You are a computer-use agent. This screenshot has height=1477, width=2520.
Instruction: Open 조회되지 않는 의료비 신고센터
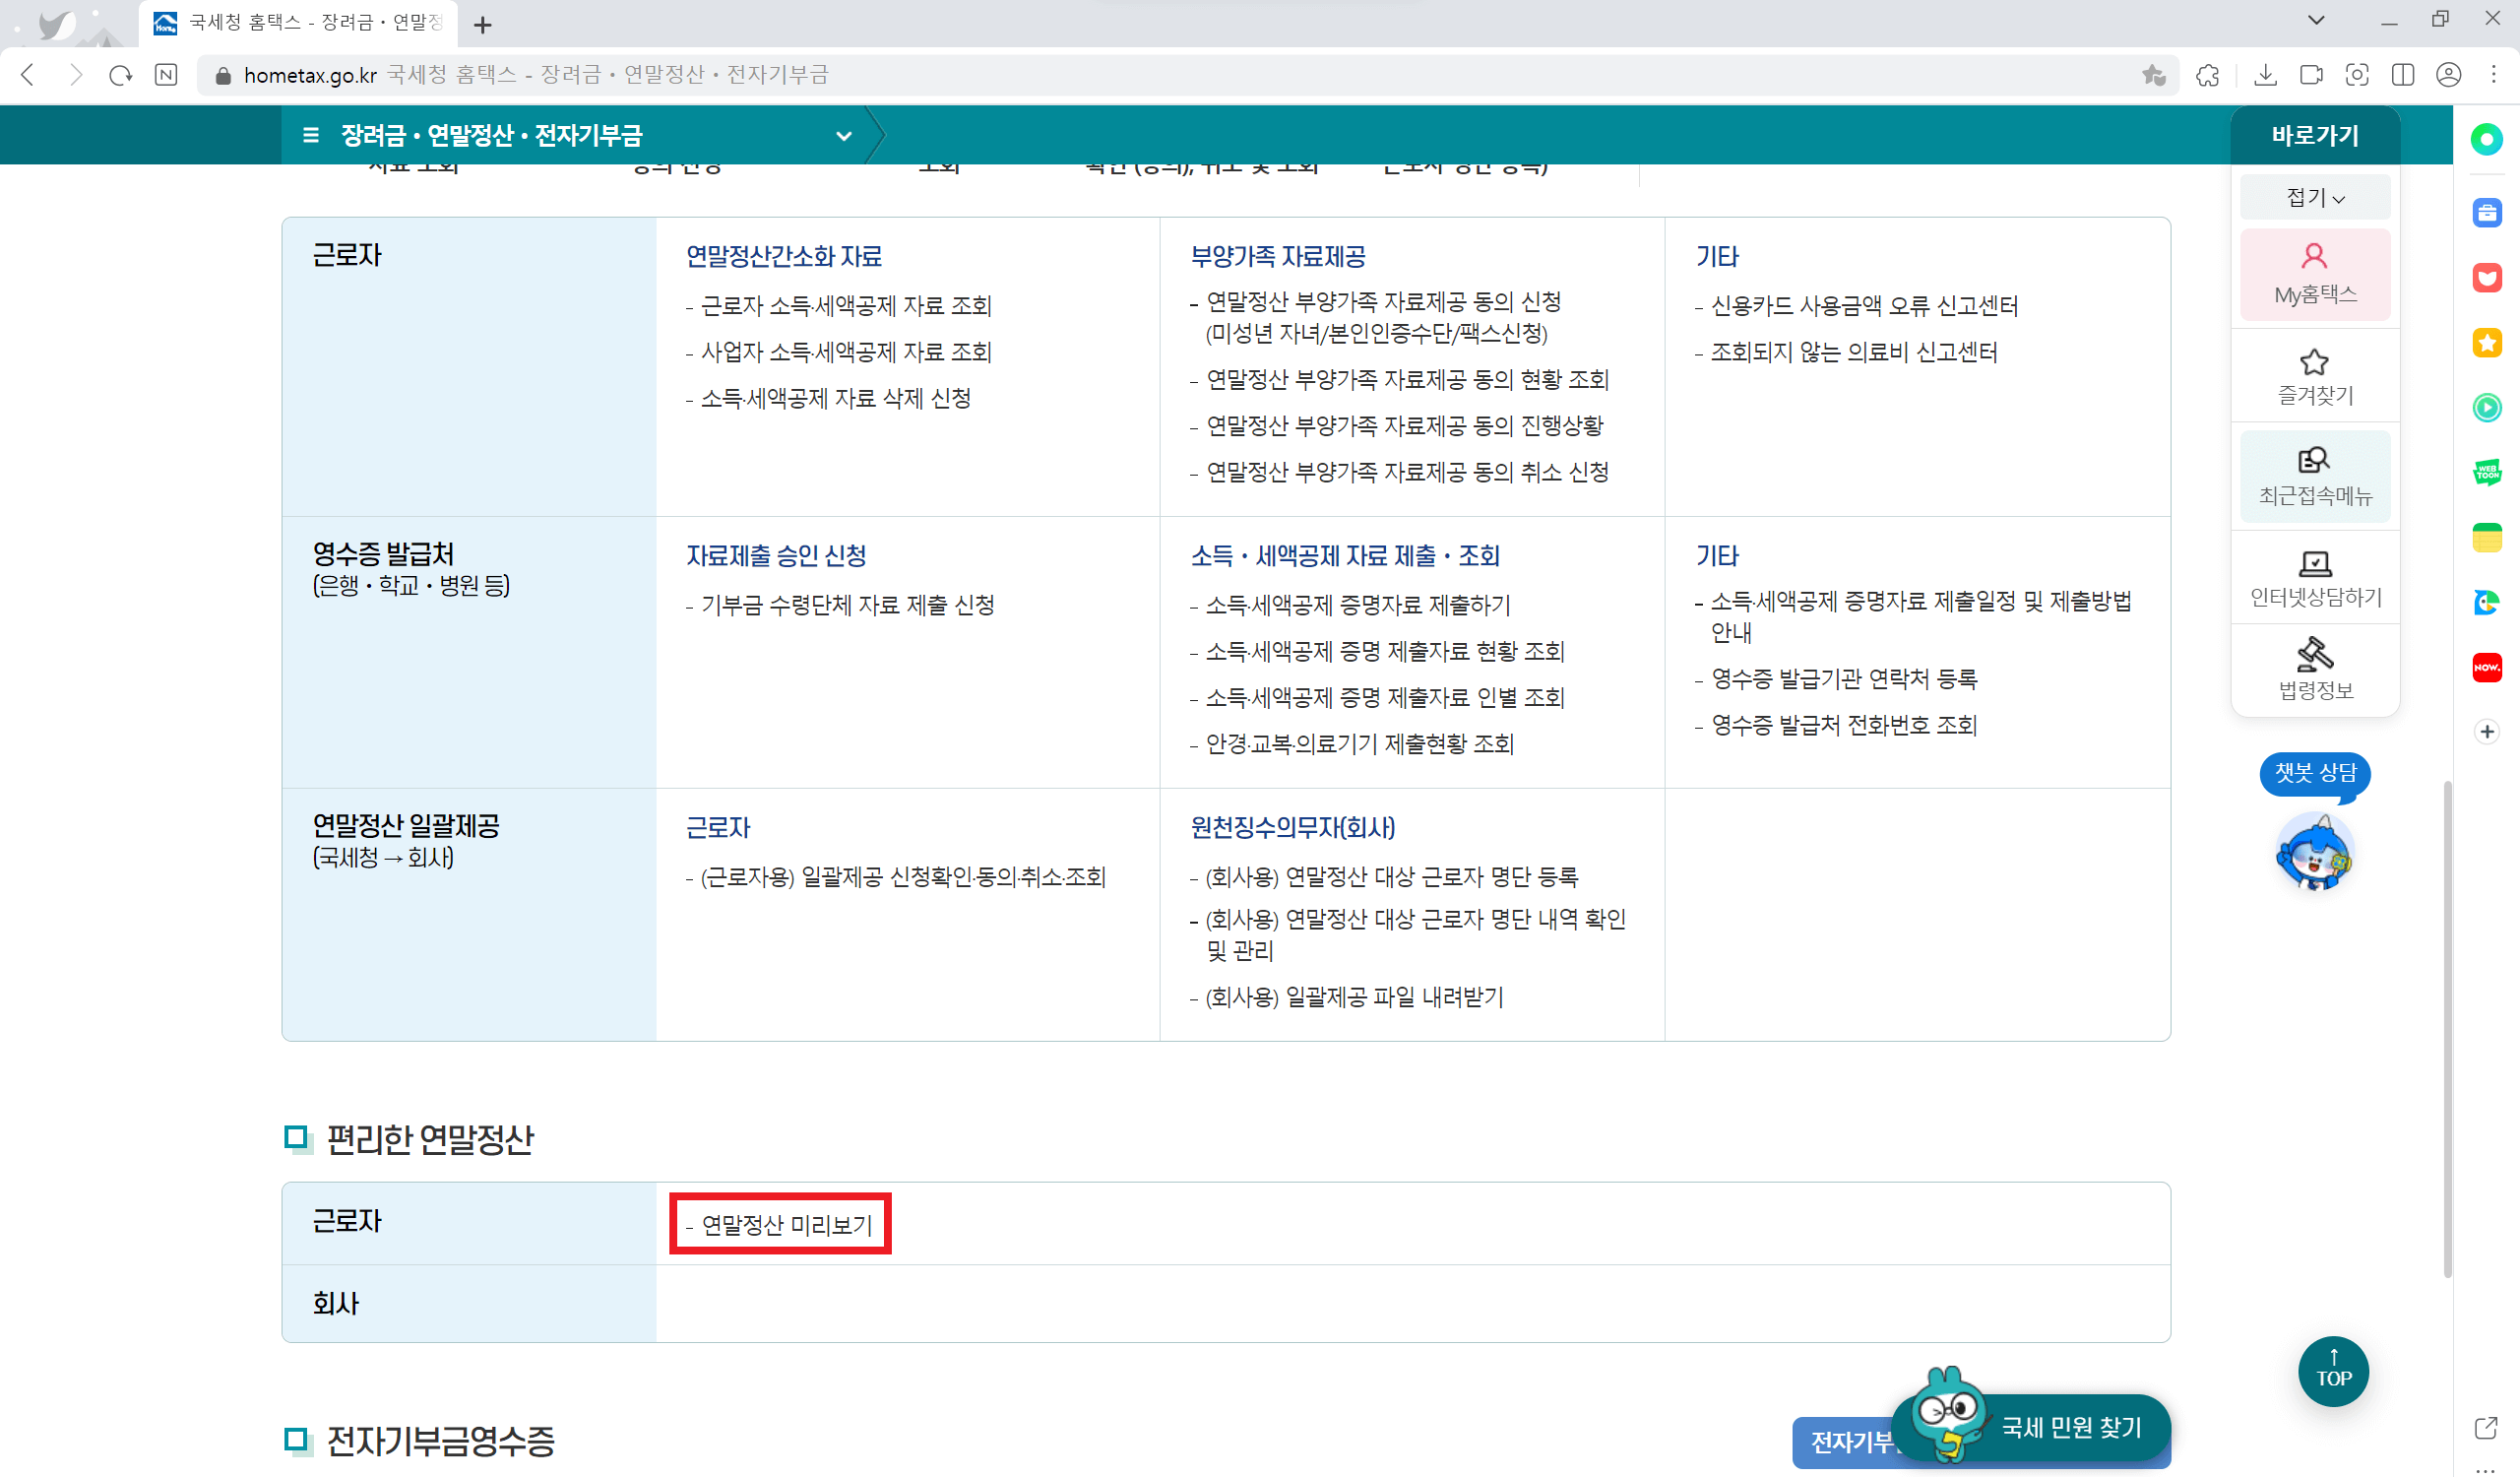click(x=1853, y=352)
